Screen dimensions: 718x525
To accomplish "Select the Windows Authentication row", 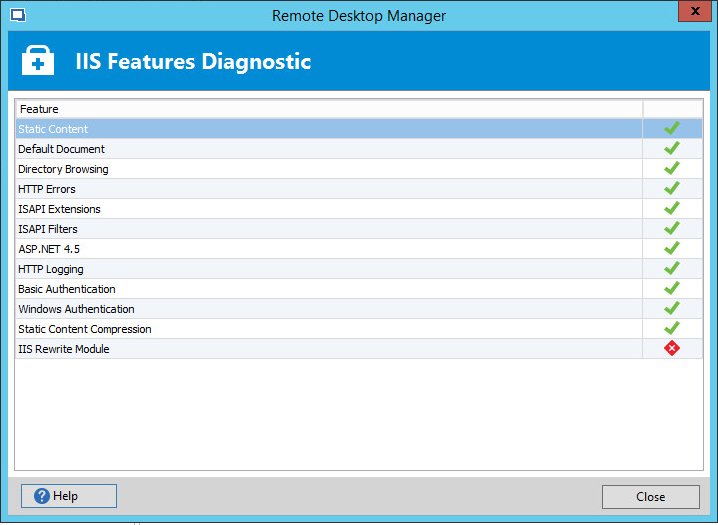I will click(x=359, y=309).
